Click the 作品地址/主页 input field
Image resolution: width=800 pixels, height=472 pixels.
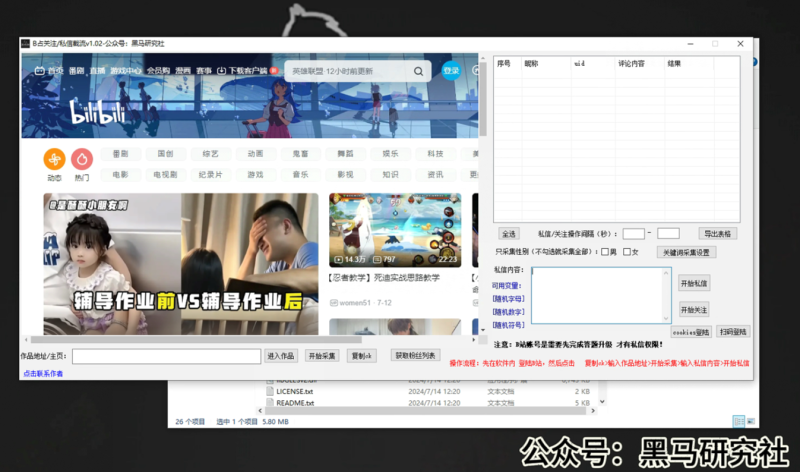coord(166,356)
